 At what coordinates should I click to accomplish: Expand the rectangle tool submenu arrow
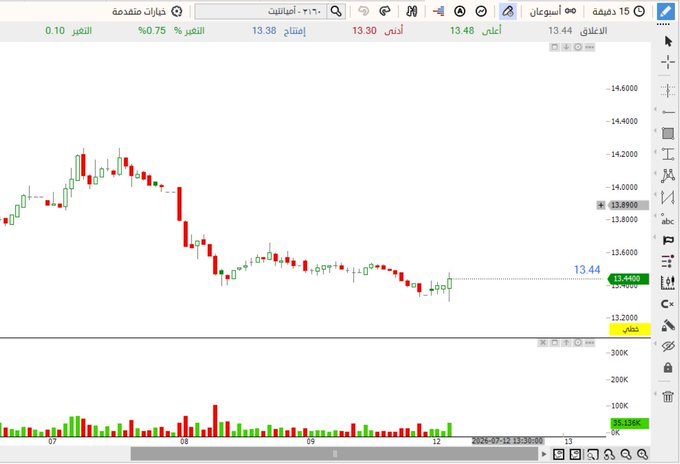pos(655,131)
